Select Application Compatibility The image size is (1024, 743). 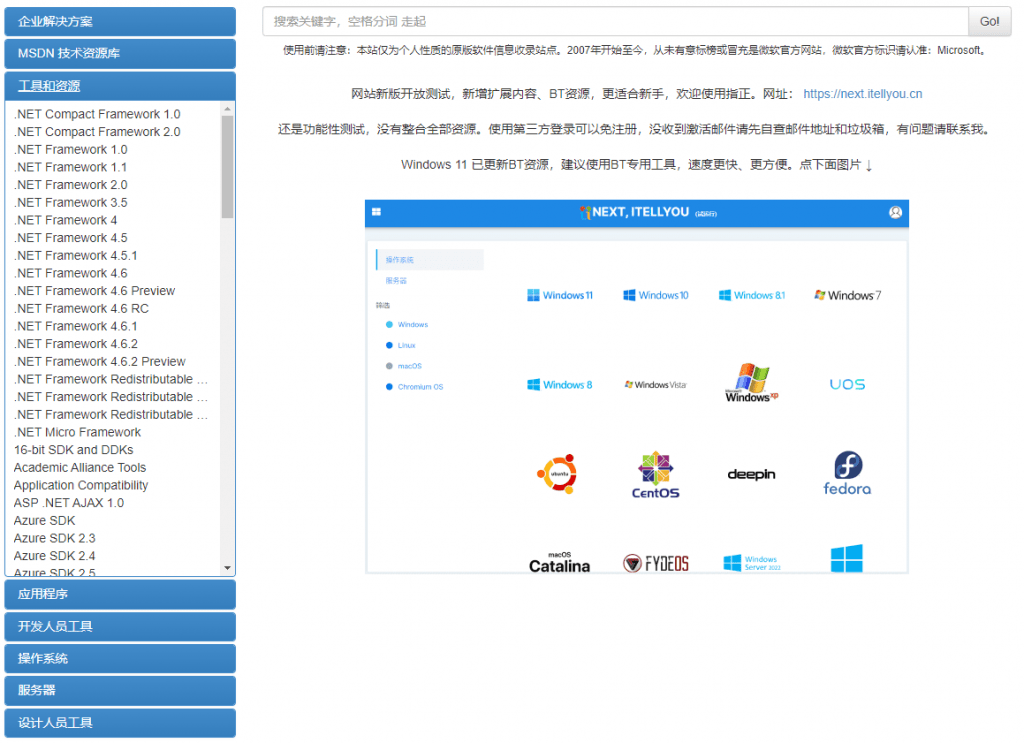[81, 485]
